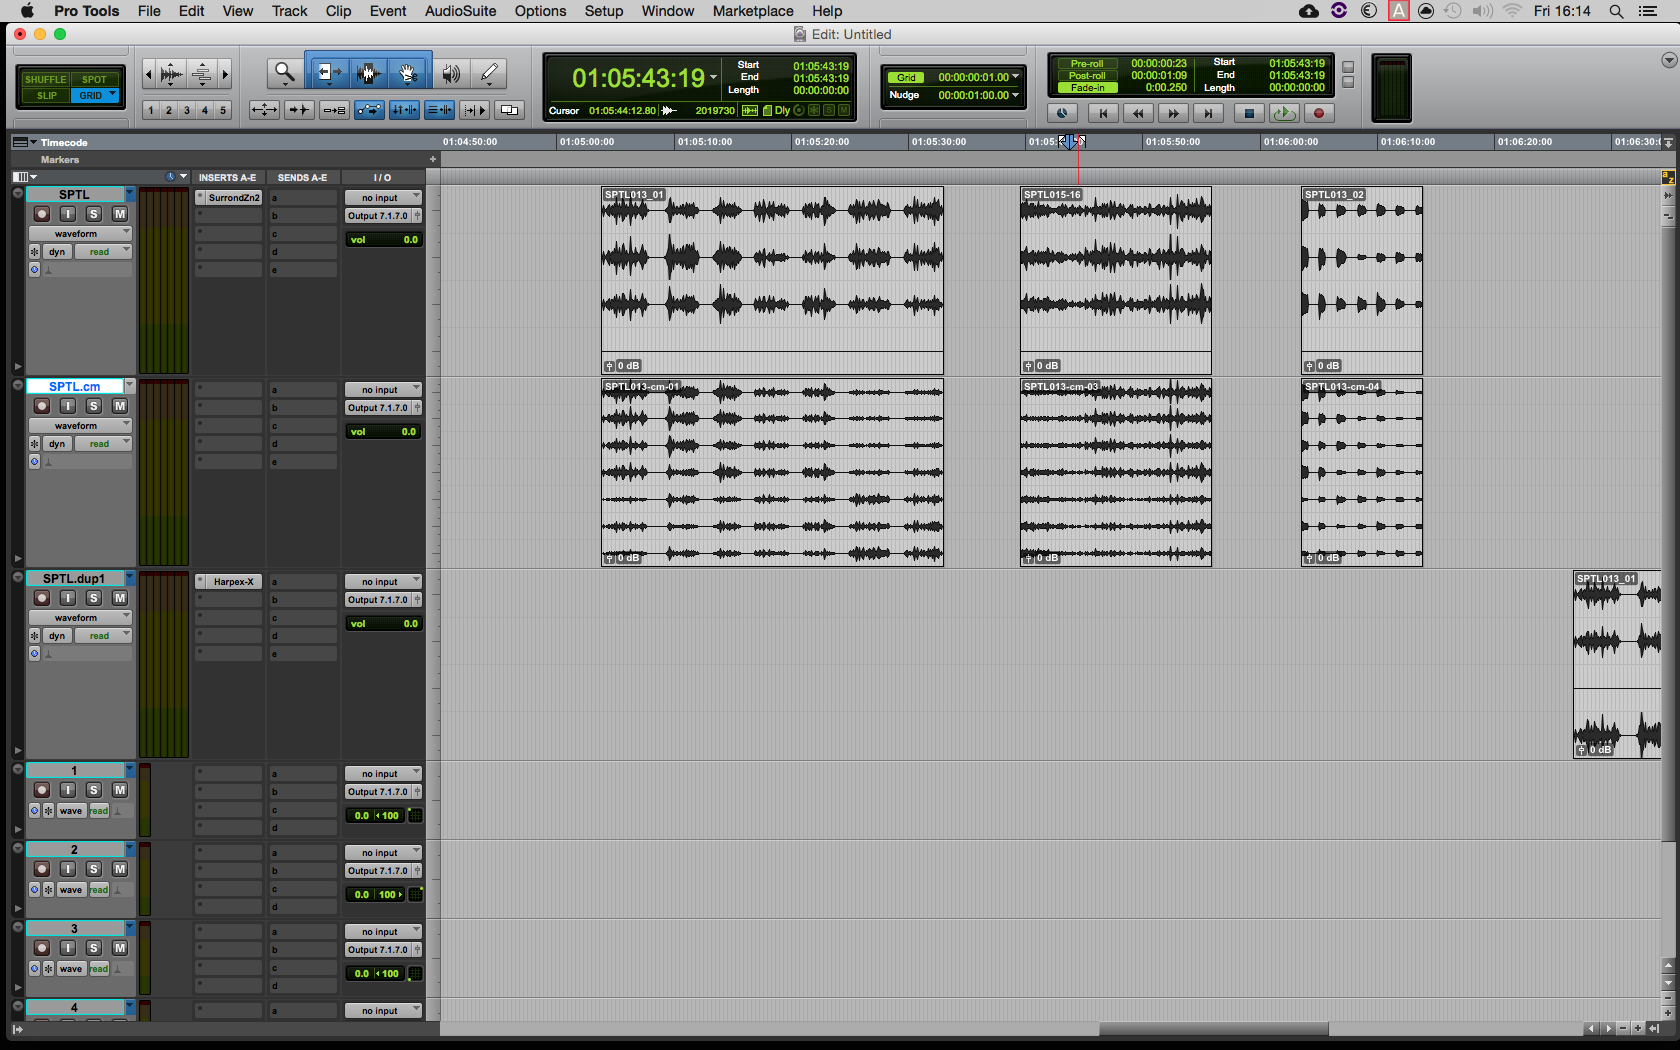Record-enable the SPTL track
The height and width of the screenshot is (1050, 1680).
42,214
